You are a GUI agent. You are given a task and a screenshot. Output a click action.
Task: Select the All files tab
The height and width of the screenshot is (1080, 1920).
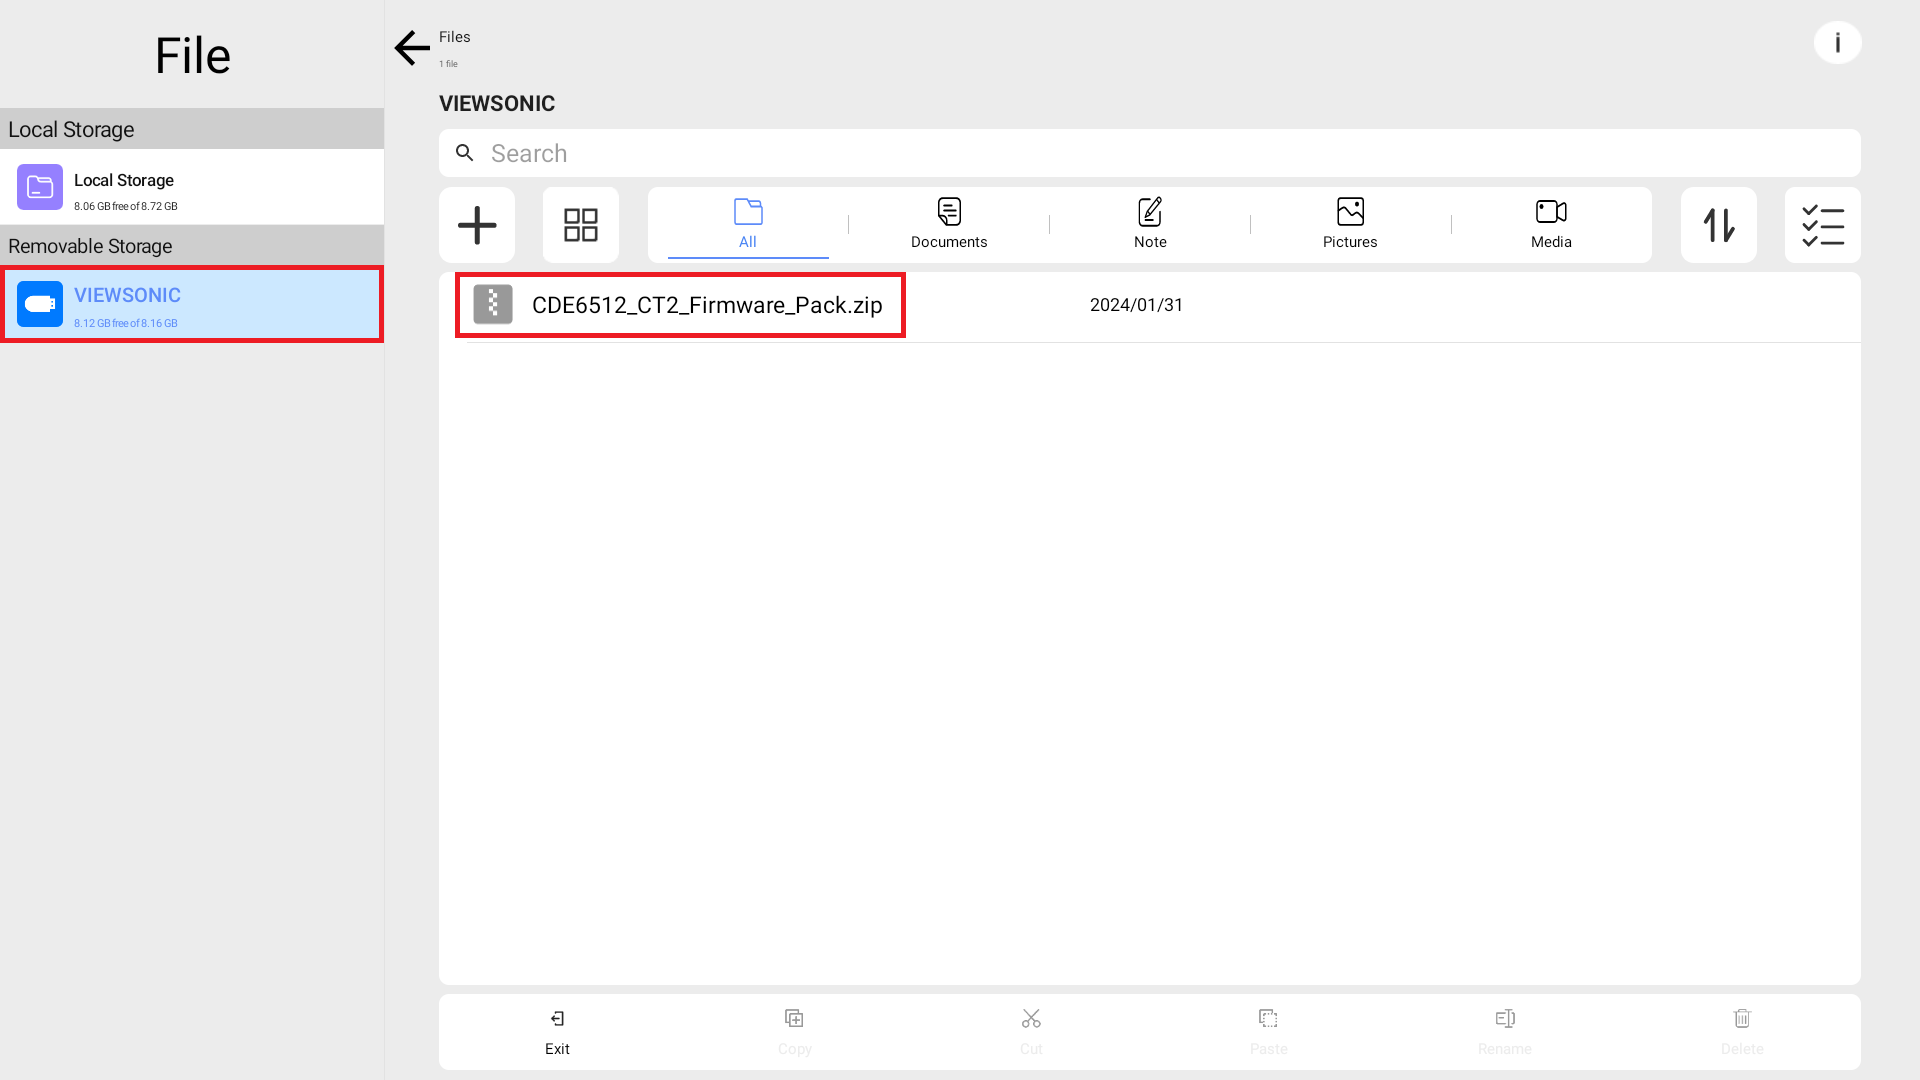tap(748, 224)
